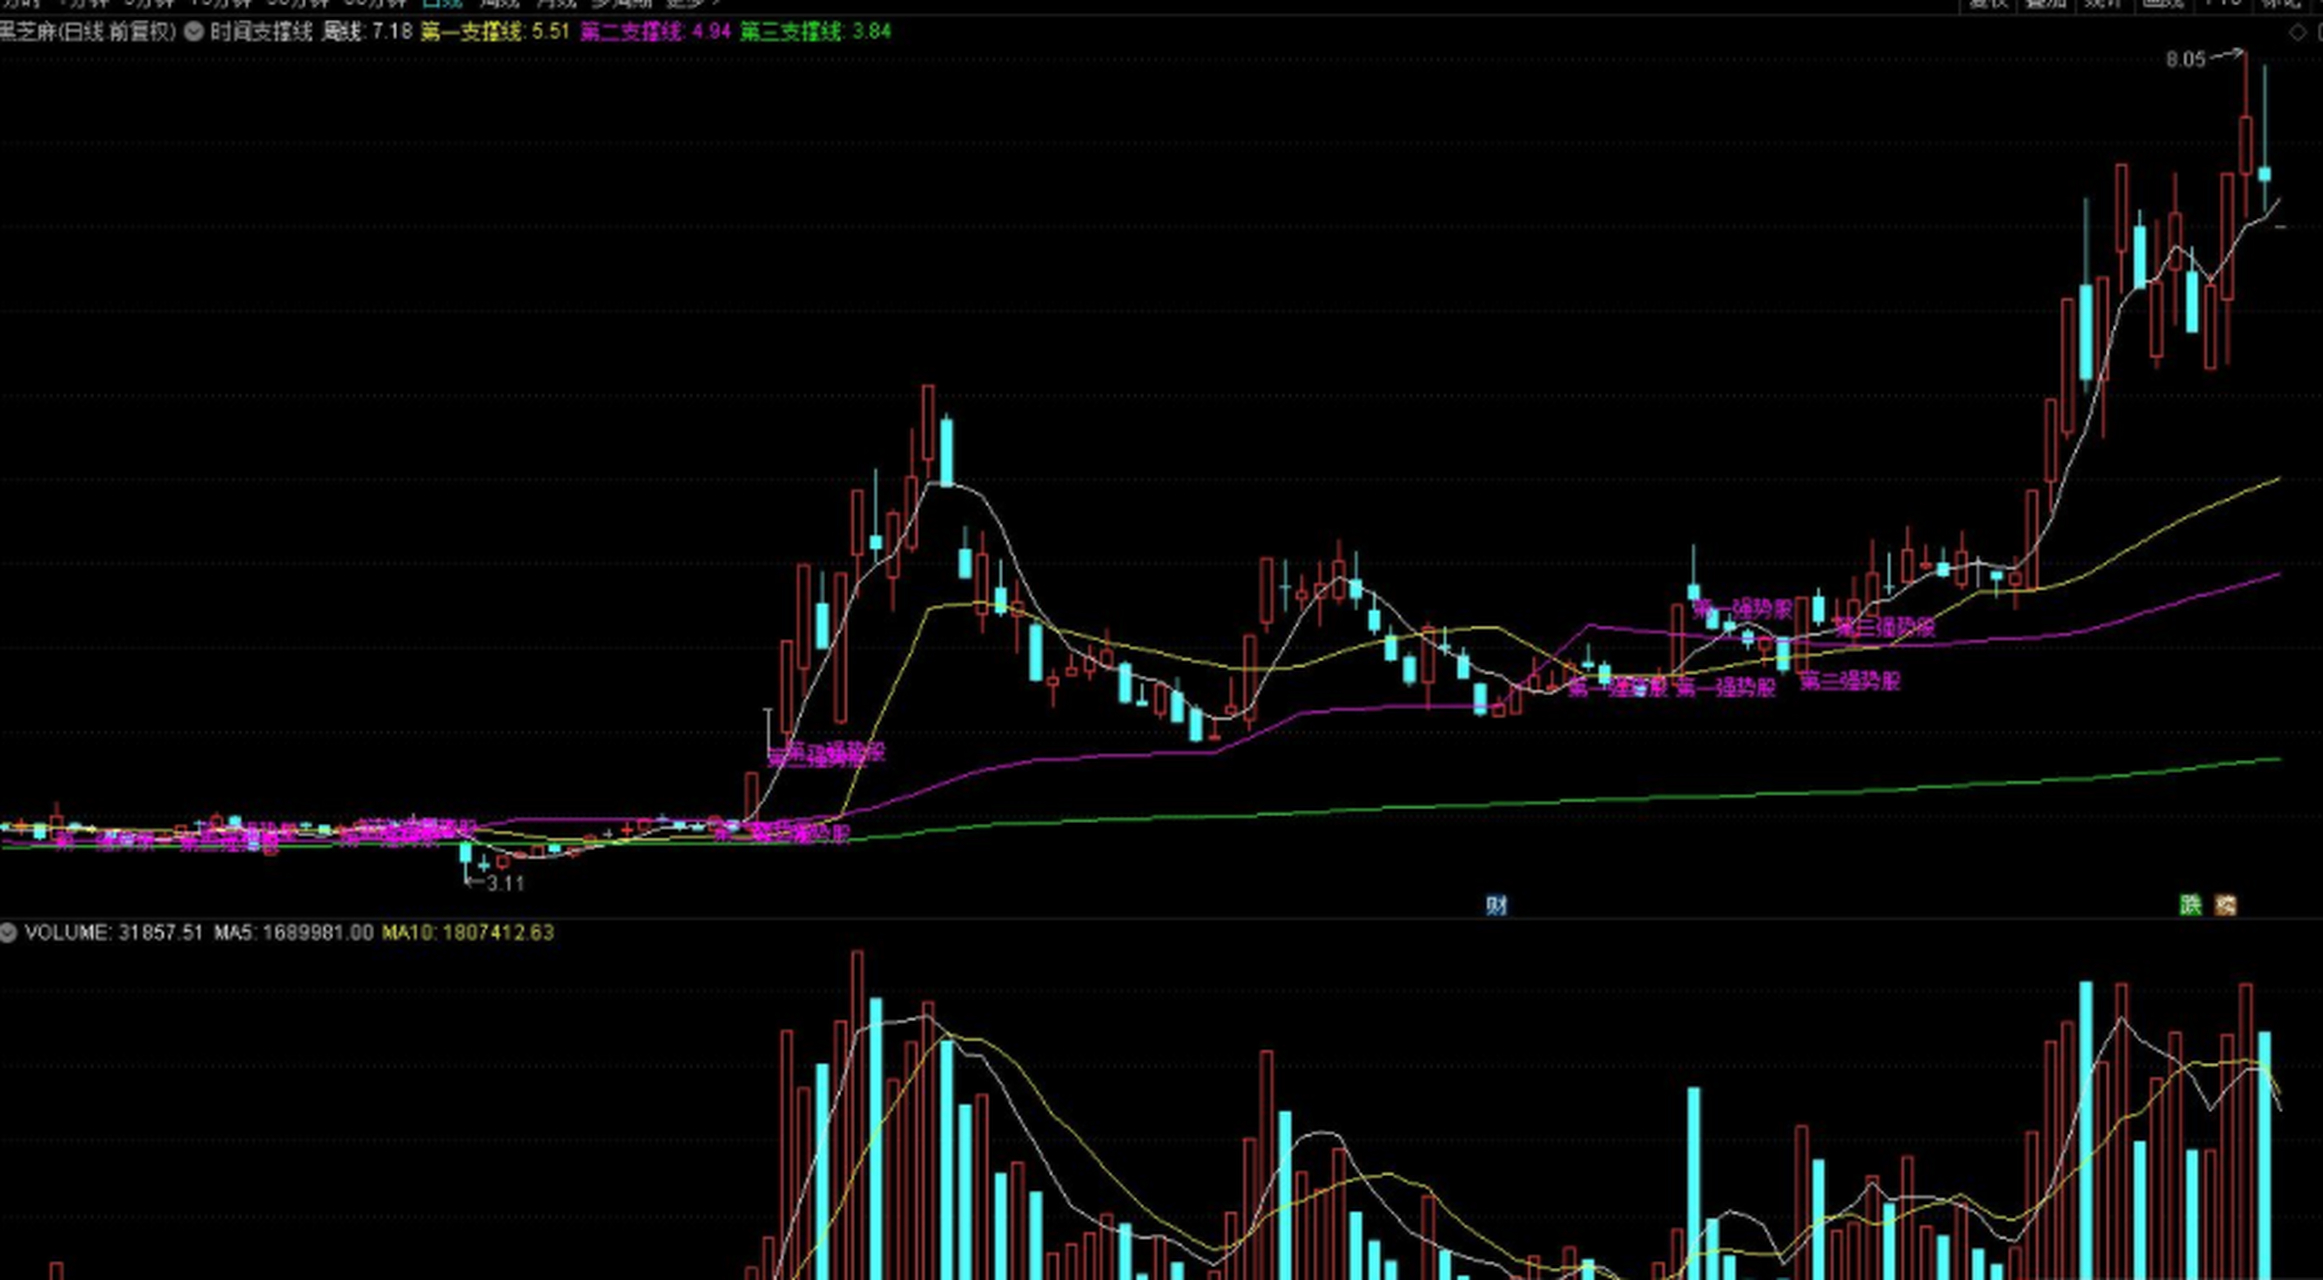
Task: Click the magenta 第二支撑线: 4.94 label
Action: pos(656,32)
